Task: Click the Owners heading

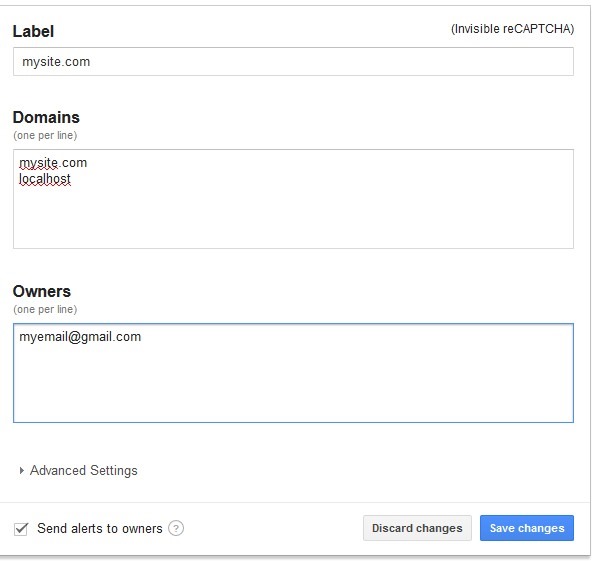Action: (x=42, y=291)
